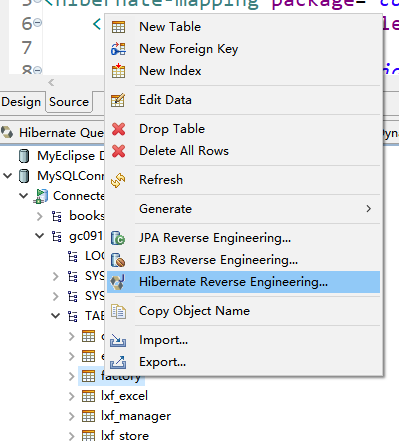Select New Index menu entry
Viewport: 399px width, 441px height.
(x=244, y=71)
